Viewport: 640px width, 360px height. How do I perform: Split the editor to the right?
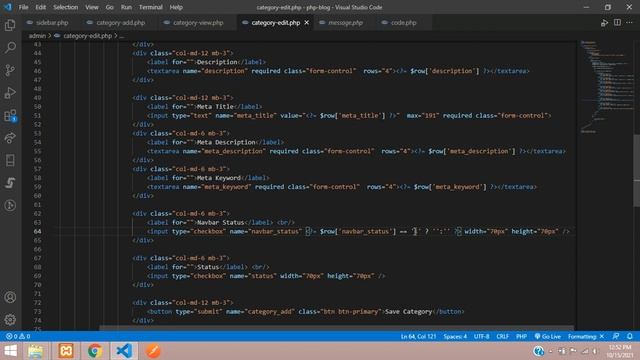click(617, 22)
